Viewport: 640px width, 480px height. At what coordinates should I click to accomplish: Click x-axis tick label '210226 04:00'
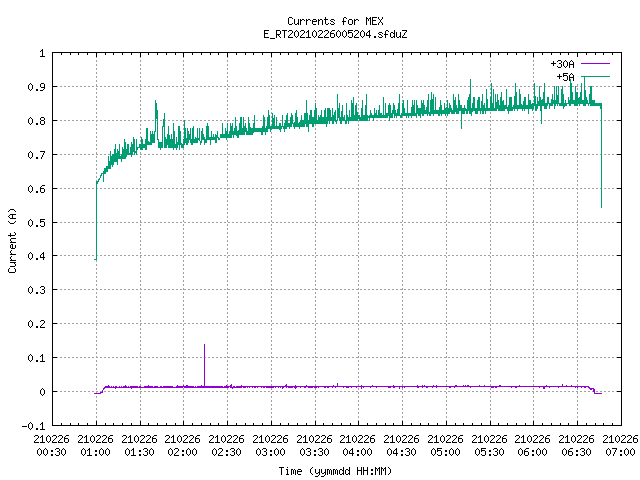[x=358, y=446]
